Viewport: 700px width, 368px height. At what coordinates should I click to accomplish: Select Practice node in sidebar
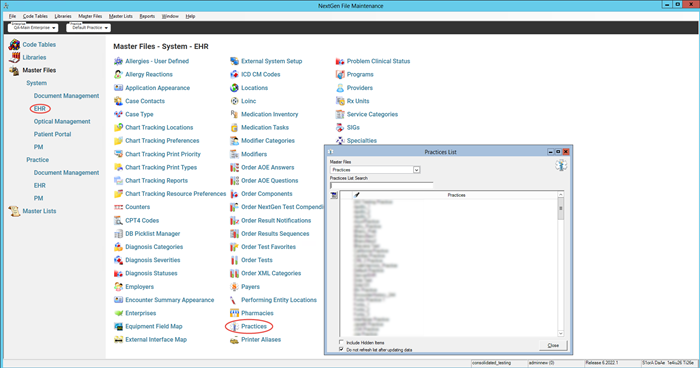click(38, 160)
